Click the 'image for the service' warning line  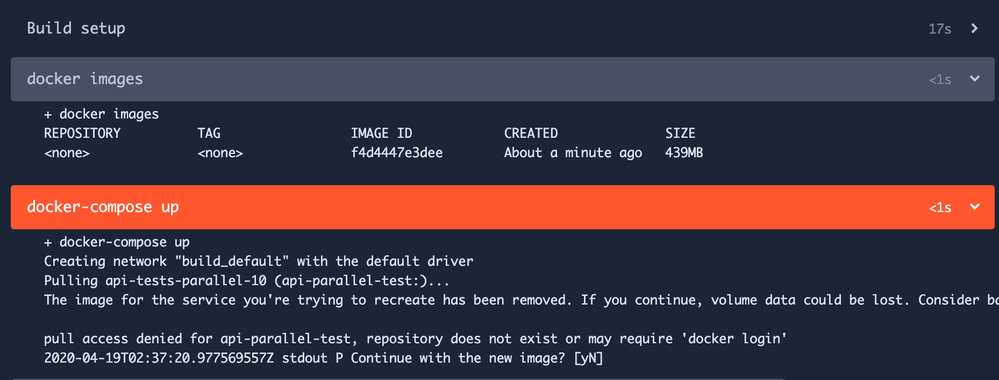[x=521, y=300]
